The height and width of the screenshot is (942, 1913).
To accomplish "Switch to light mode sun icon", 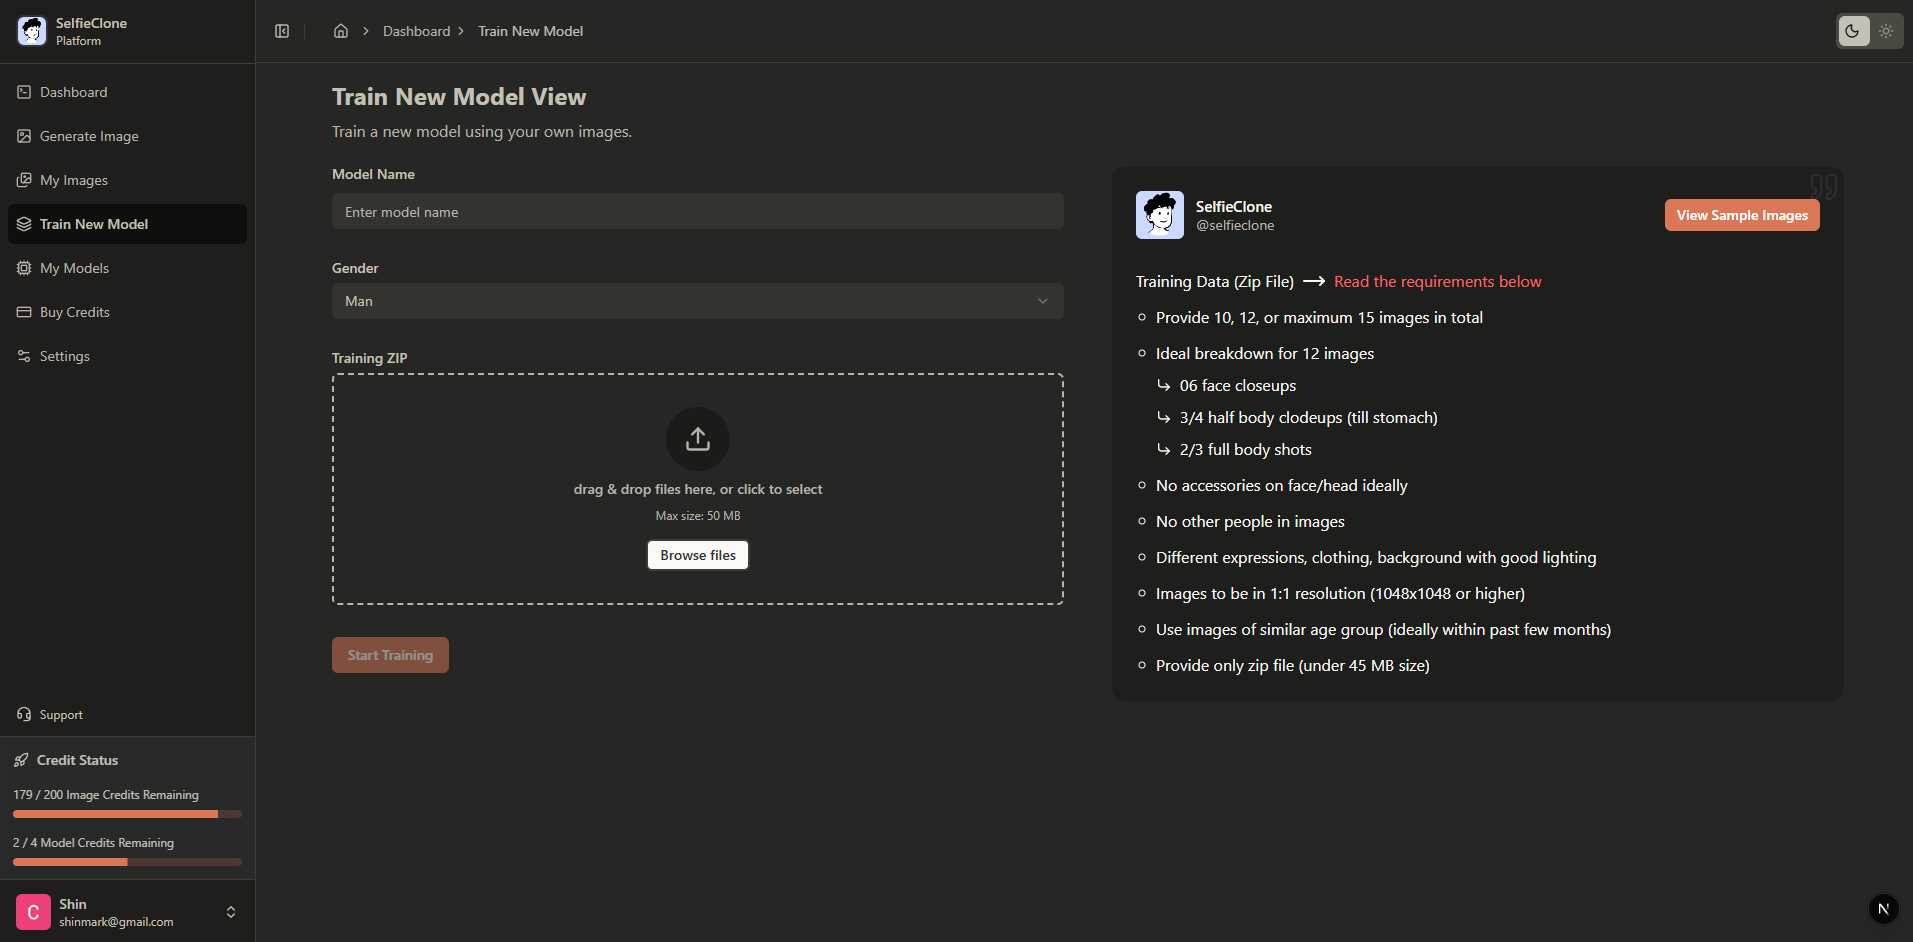I will point(1886,31).
